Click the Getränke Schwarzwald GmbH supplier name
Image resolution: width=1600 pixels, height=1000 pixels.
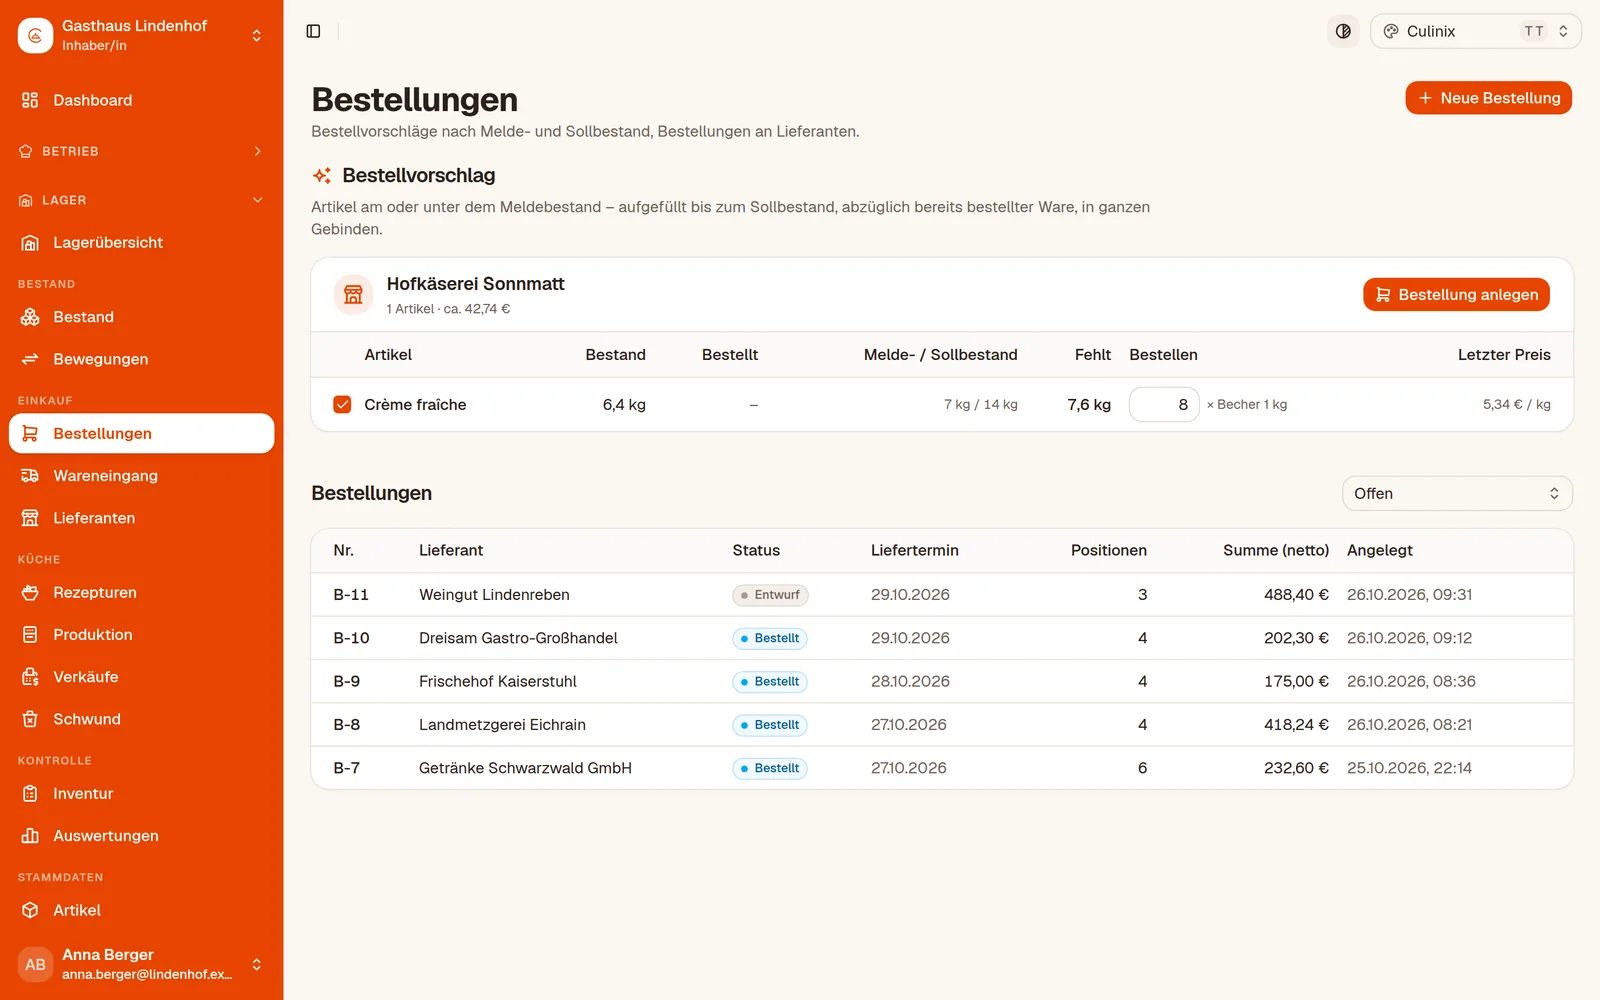point(525,768)
